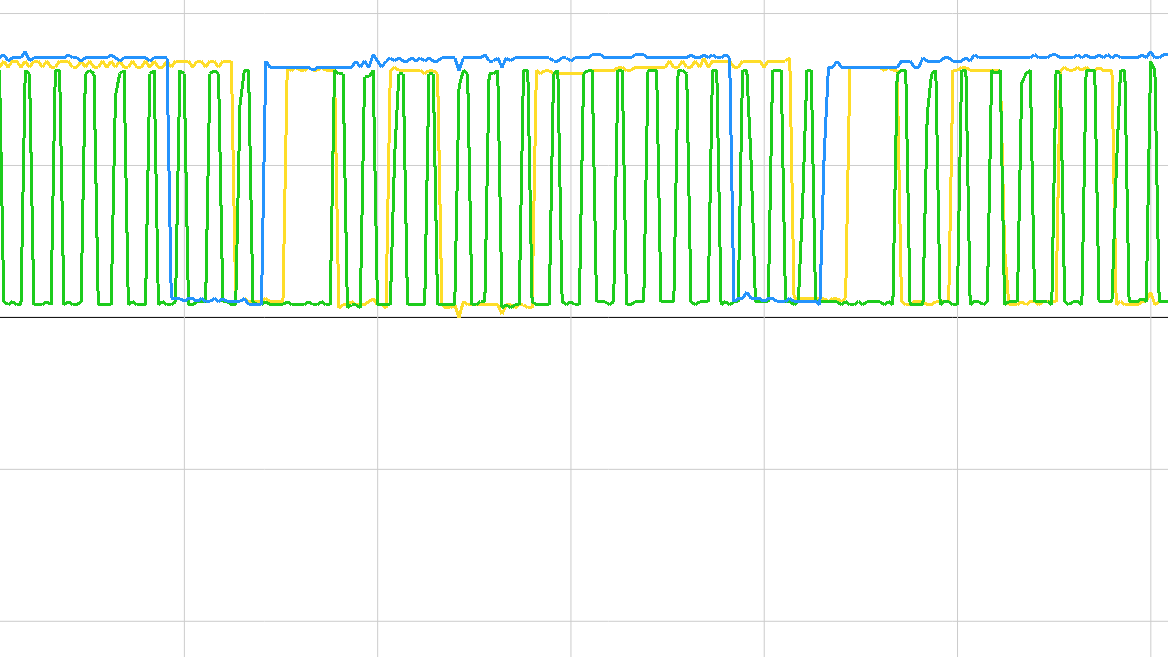
Task: Click the second falling edge of the blue trace
Action: pyautogui.click(x=732, y=180)
